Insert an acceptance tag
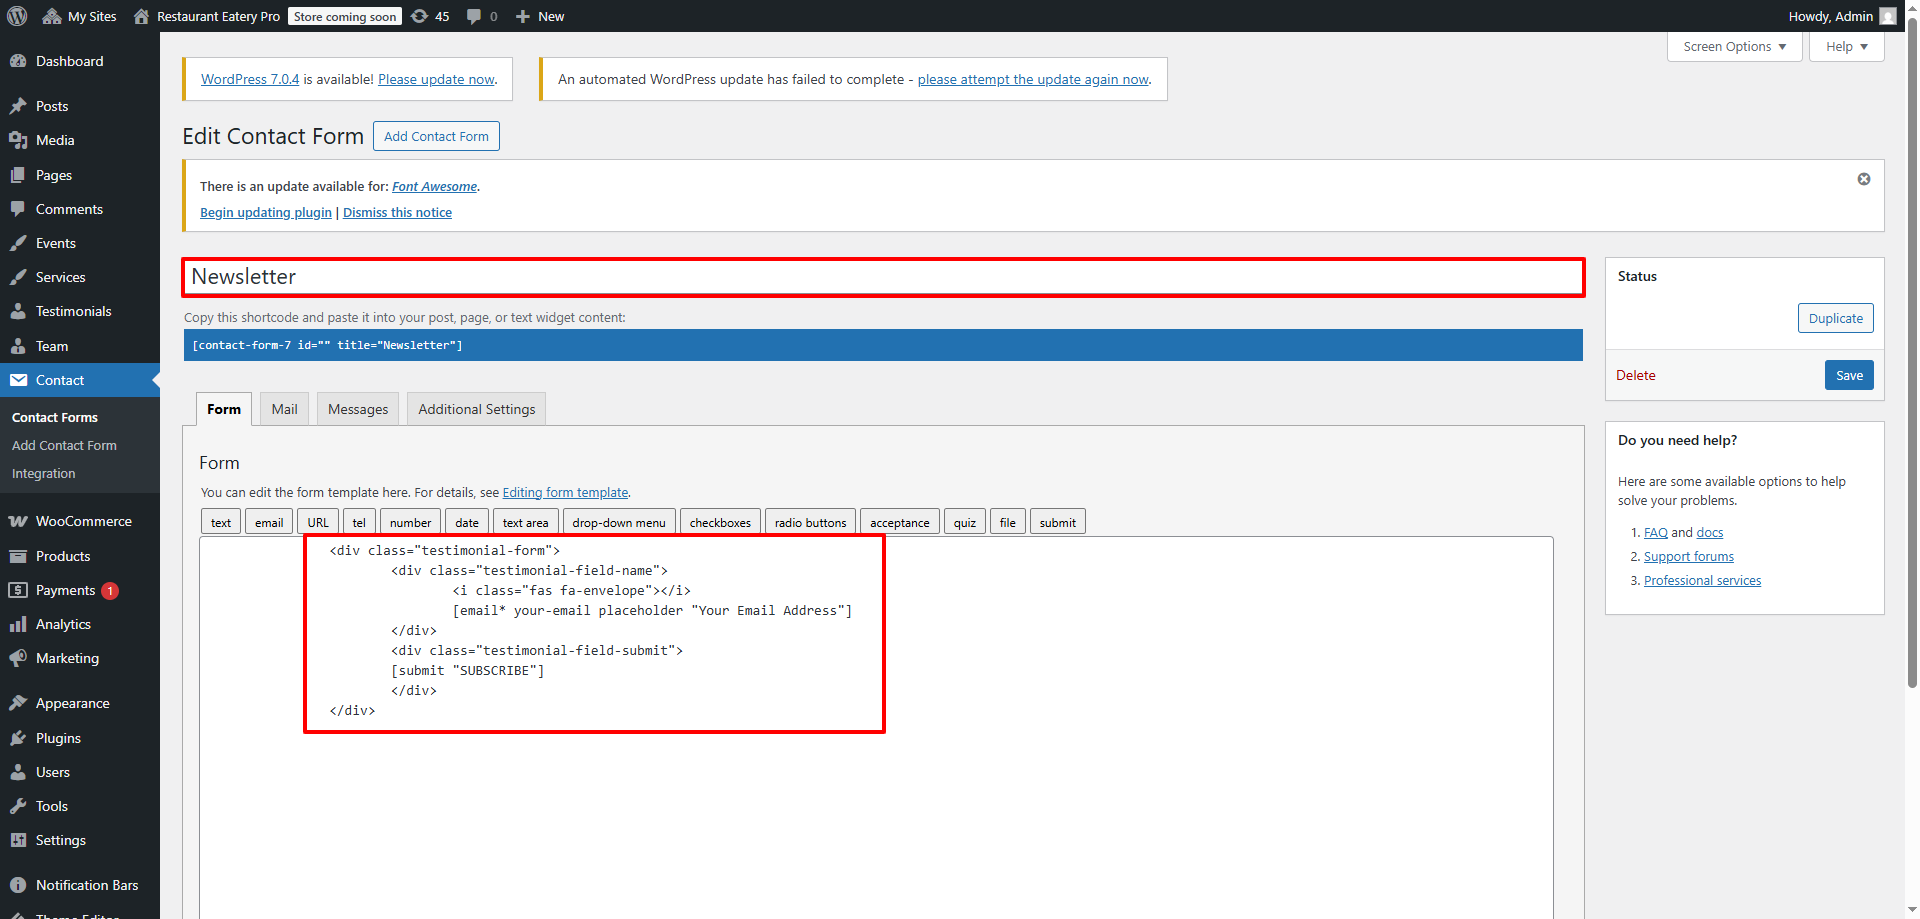The width and height of the screenshot is (1920, 919). [899, 522]
